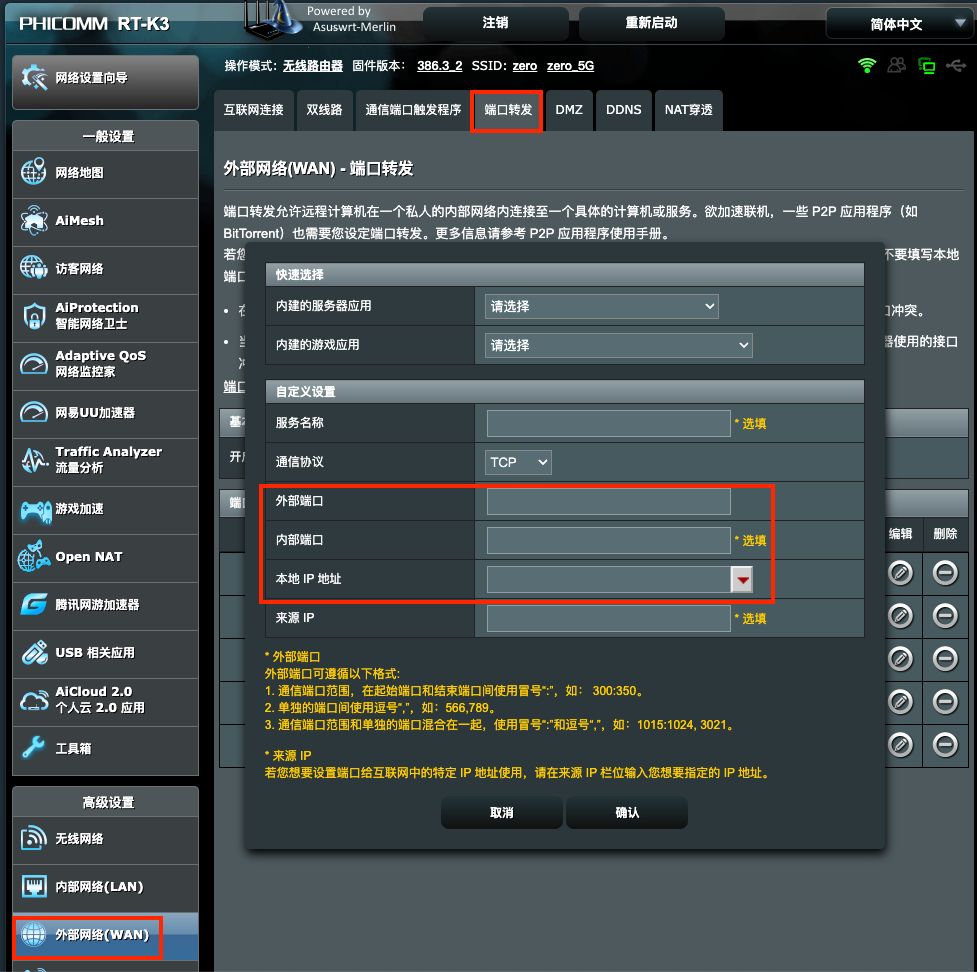Click the 重新启动 reboot button

click(x=651, y=23)
